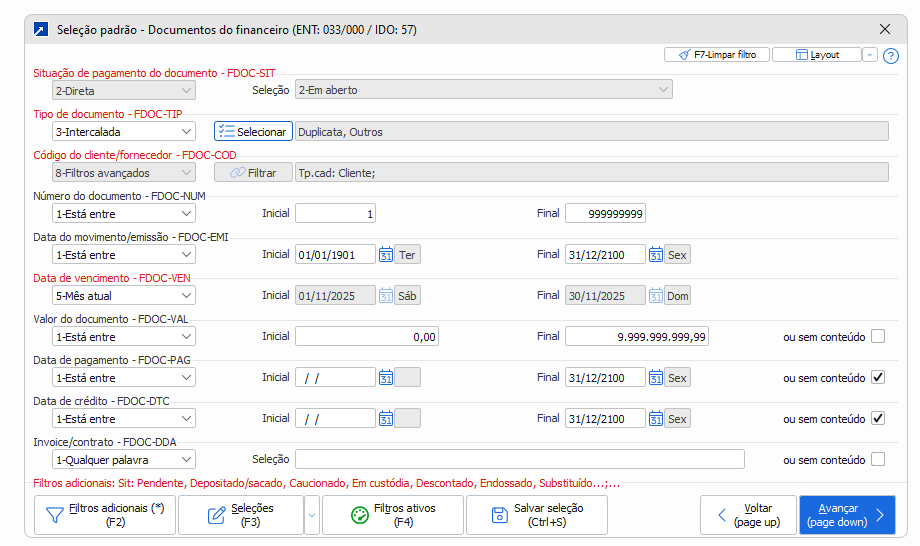This screenshot has height=546, width=920.
Task: Click F7-Limpar filtro to clear filters
Action: tap(716, 55)
